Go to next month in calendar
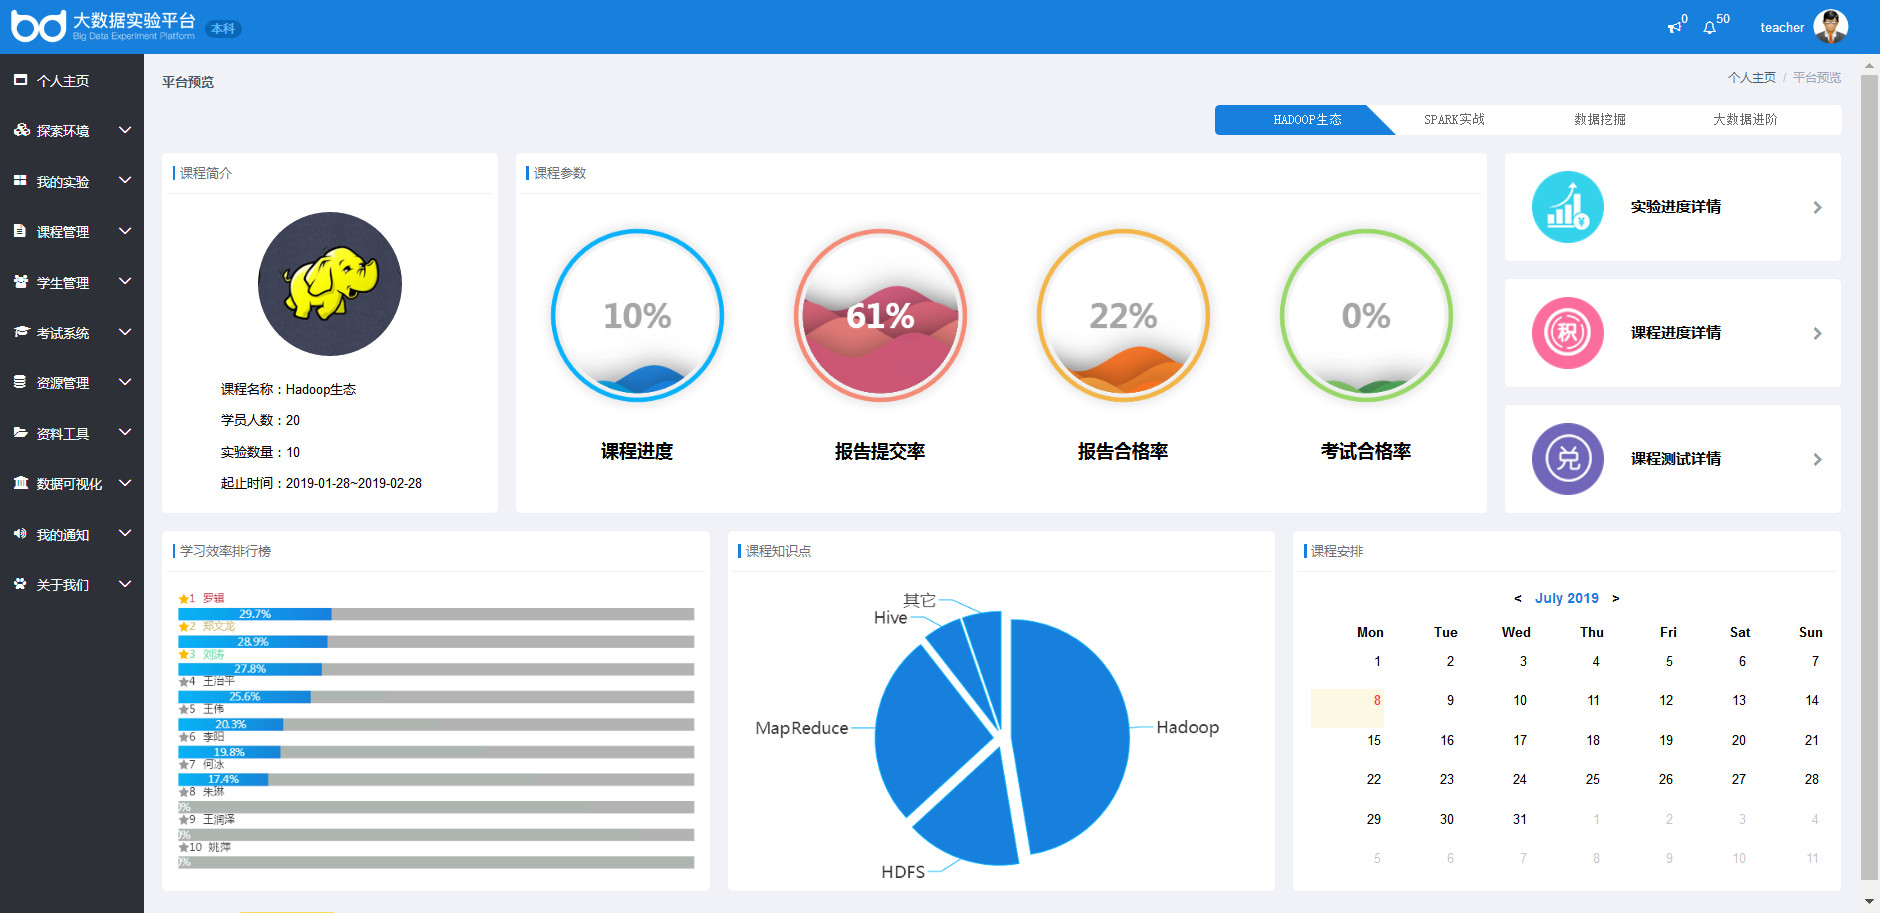 [x=1616, y=598]
